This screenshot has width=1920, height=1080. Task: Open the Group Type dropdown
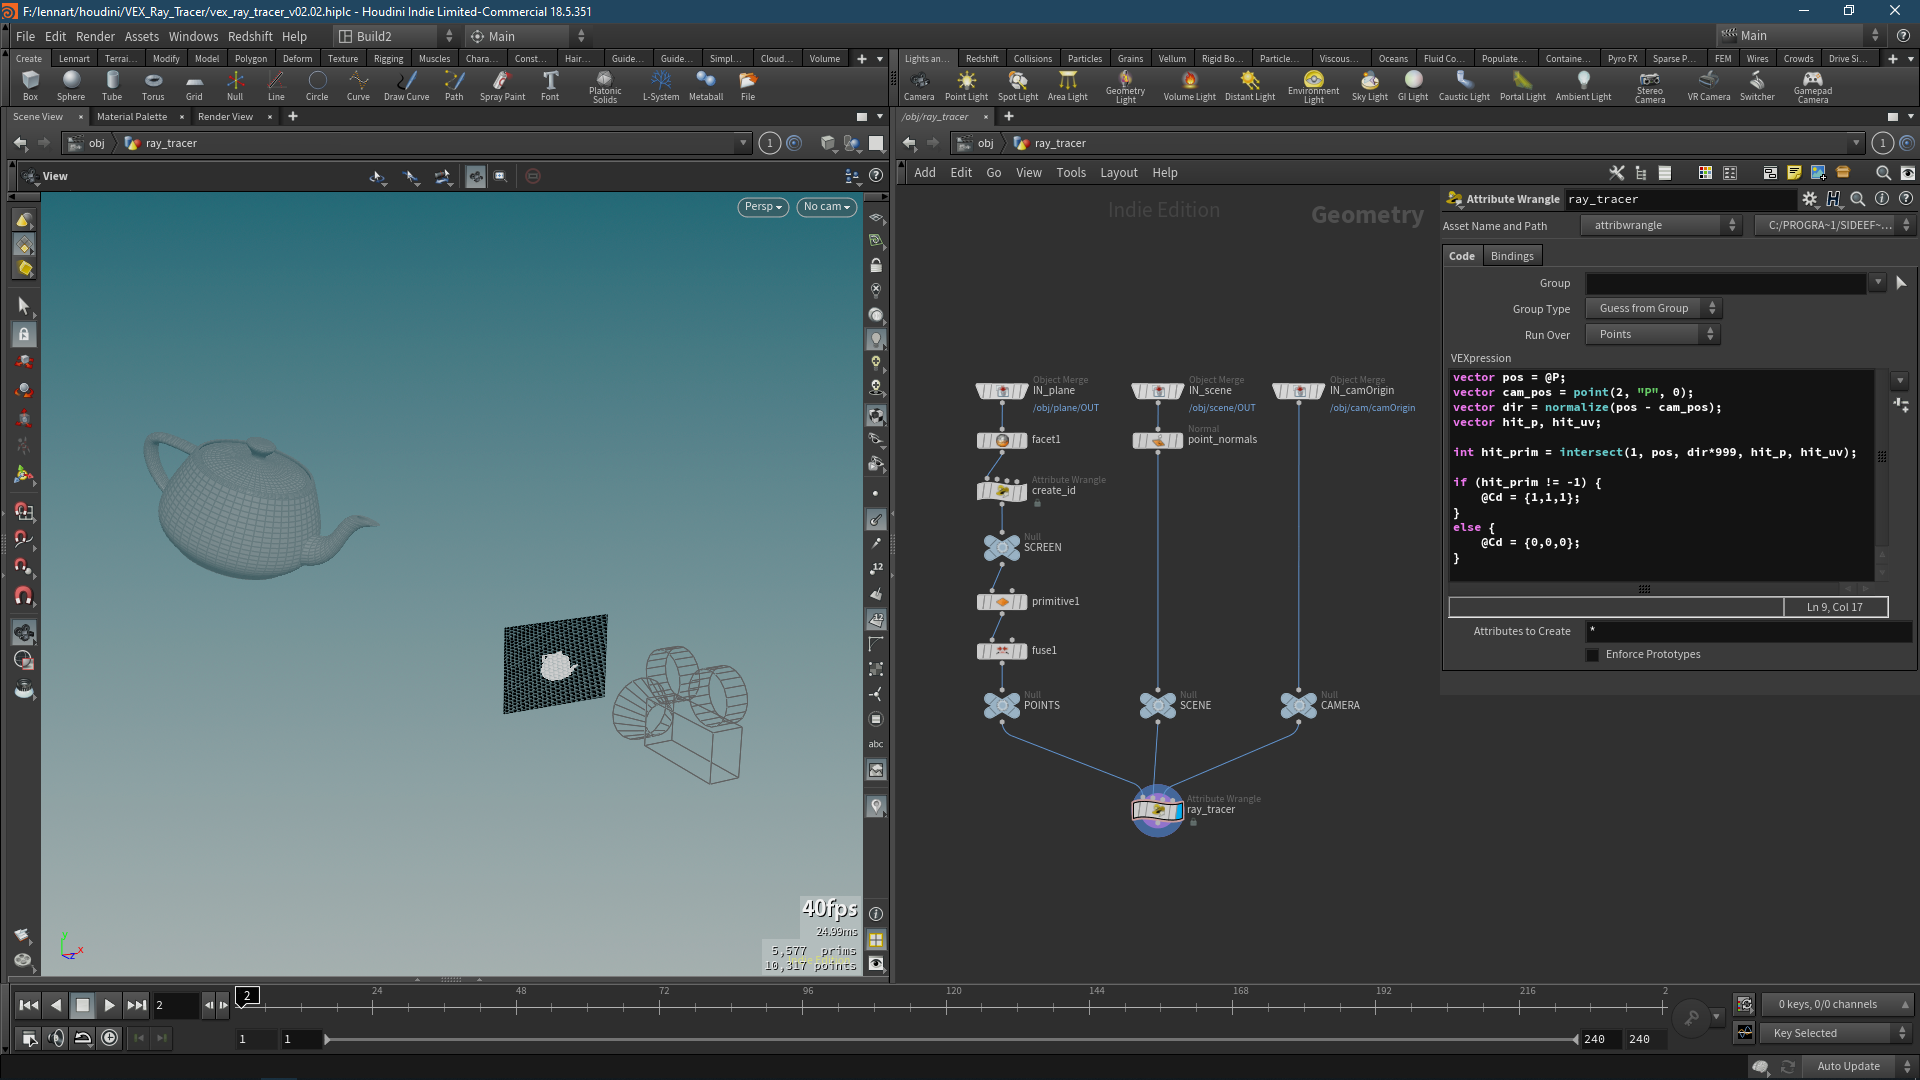1653,309
